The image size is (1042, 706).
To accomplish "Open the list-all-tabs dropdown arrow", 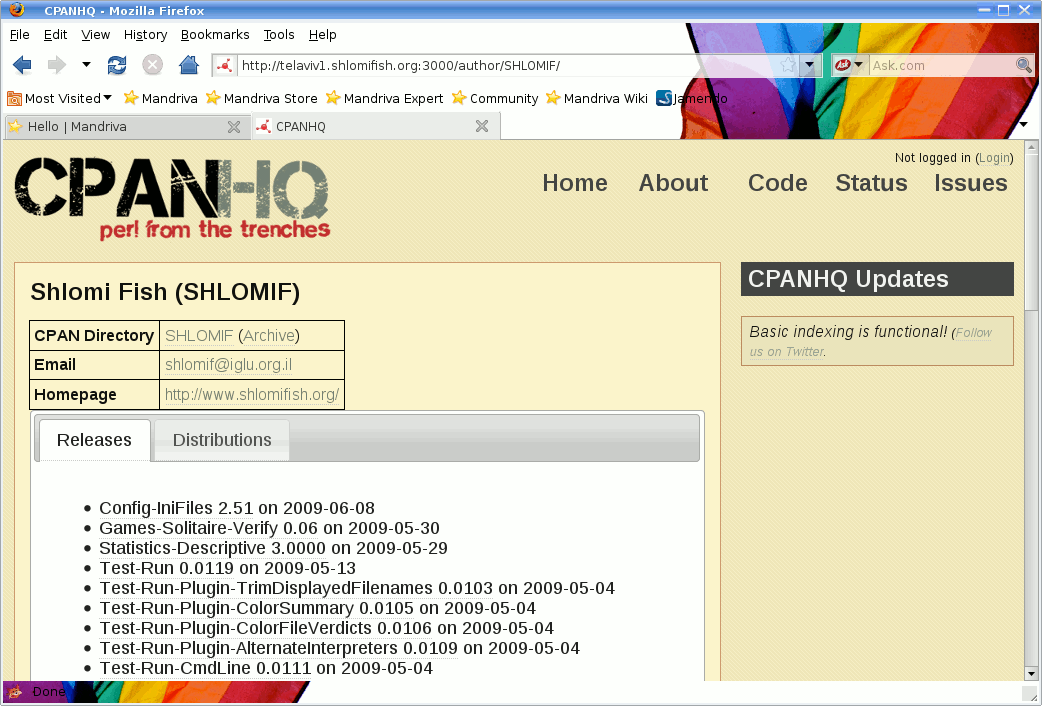I will (1023, 124).
